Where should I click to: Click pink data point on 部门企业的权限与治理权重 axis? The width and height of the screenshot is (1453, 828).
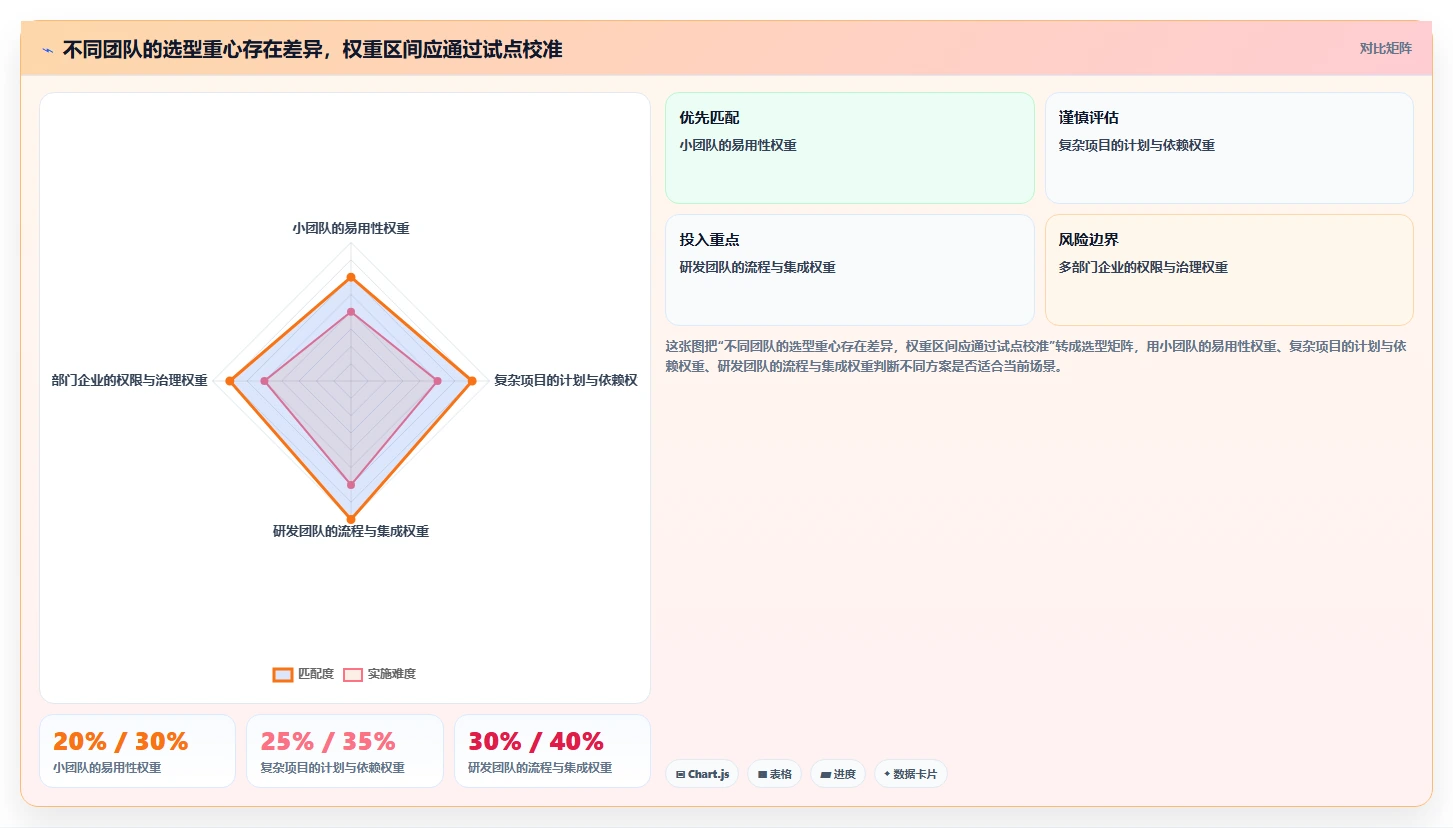click(265, 381)
